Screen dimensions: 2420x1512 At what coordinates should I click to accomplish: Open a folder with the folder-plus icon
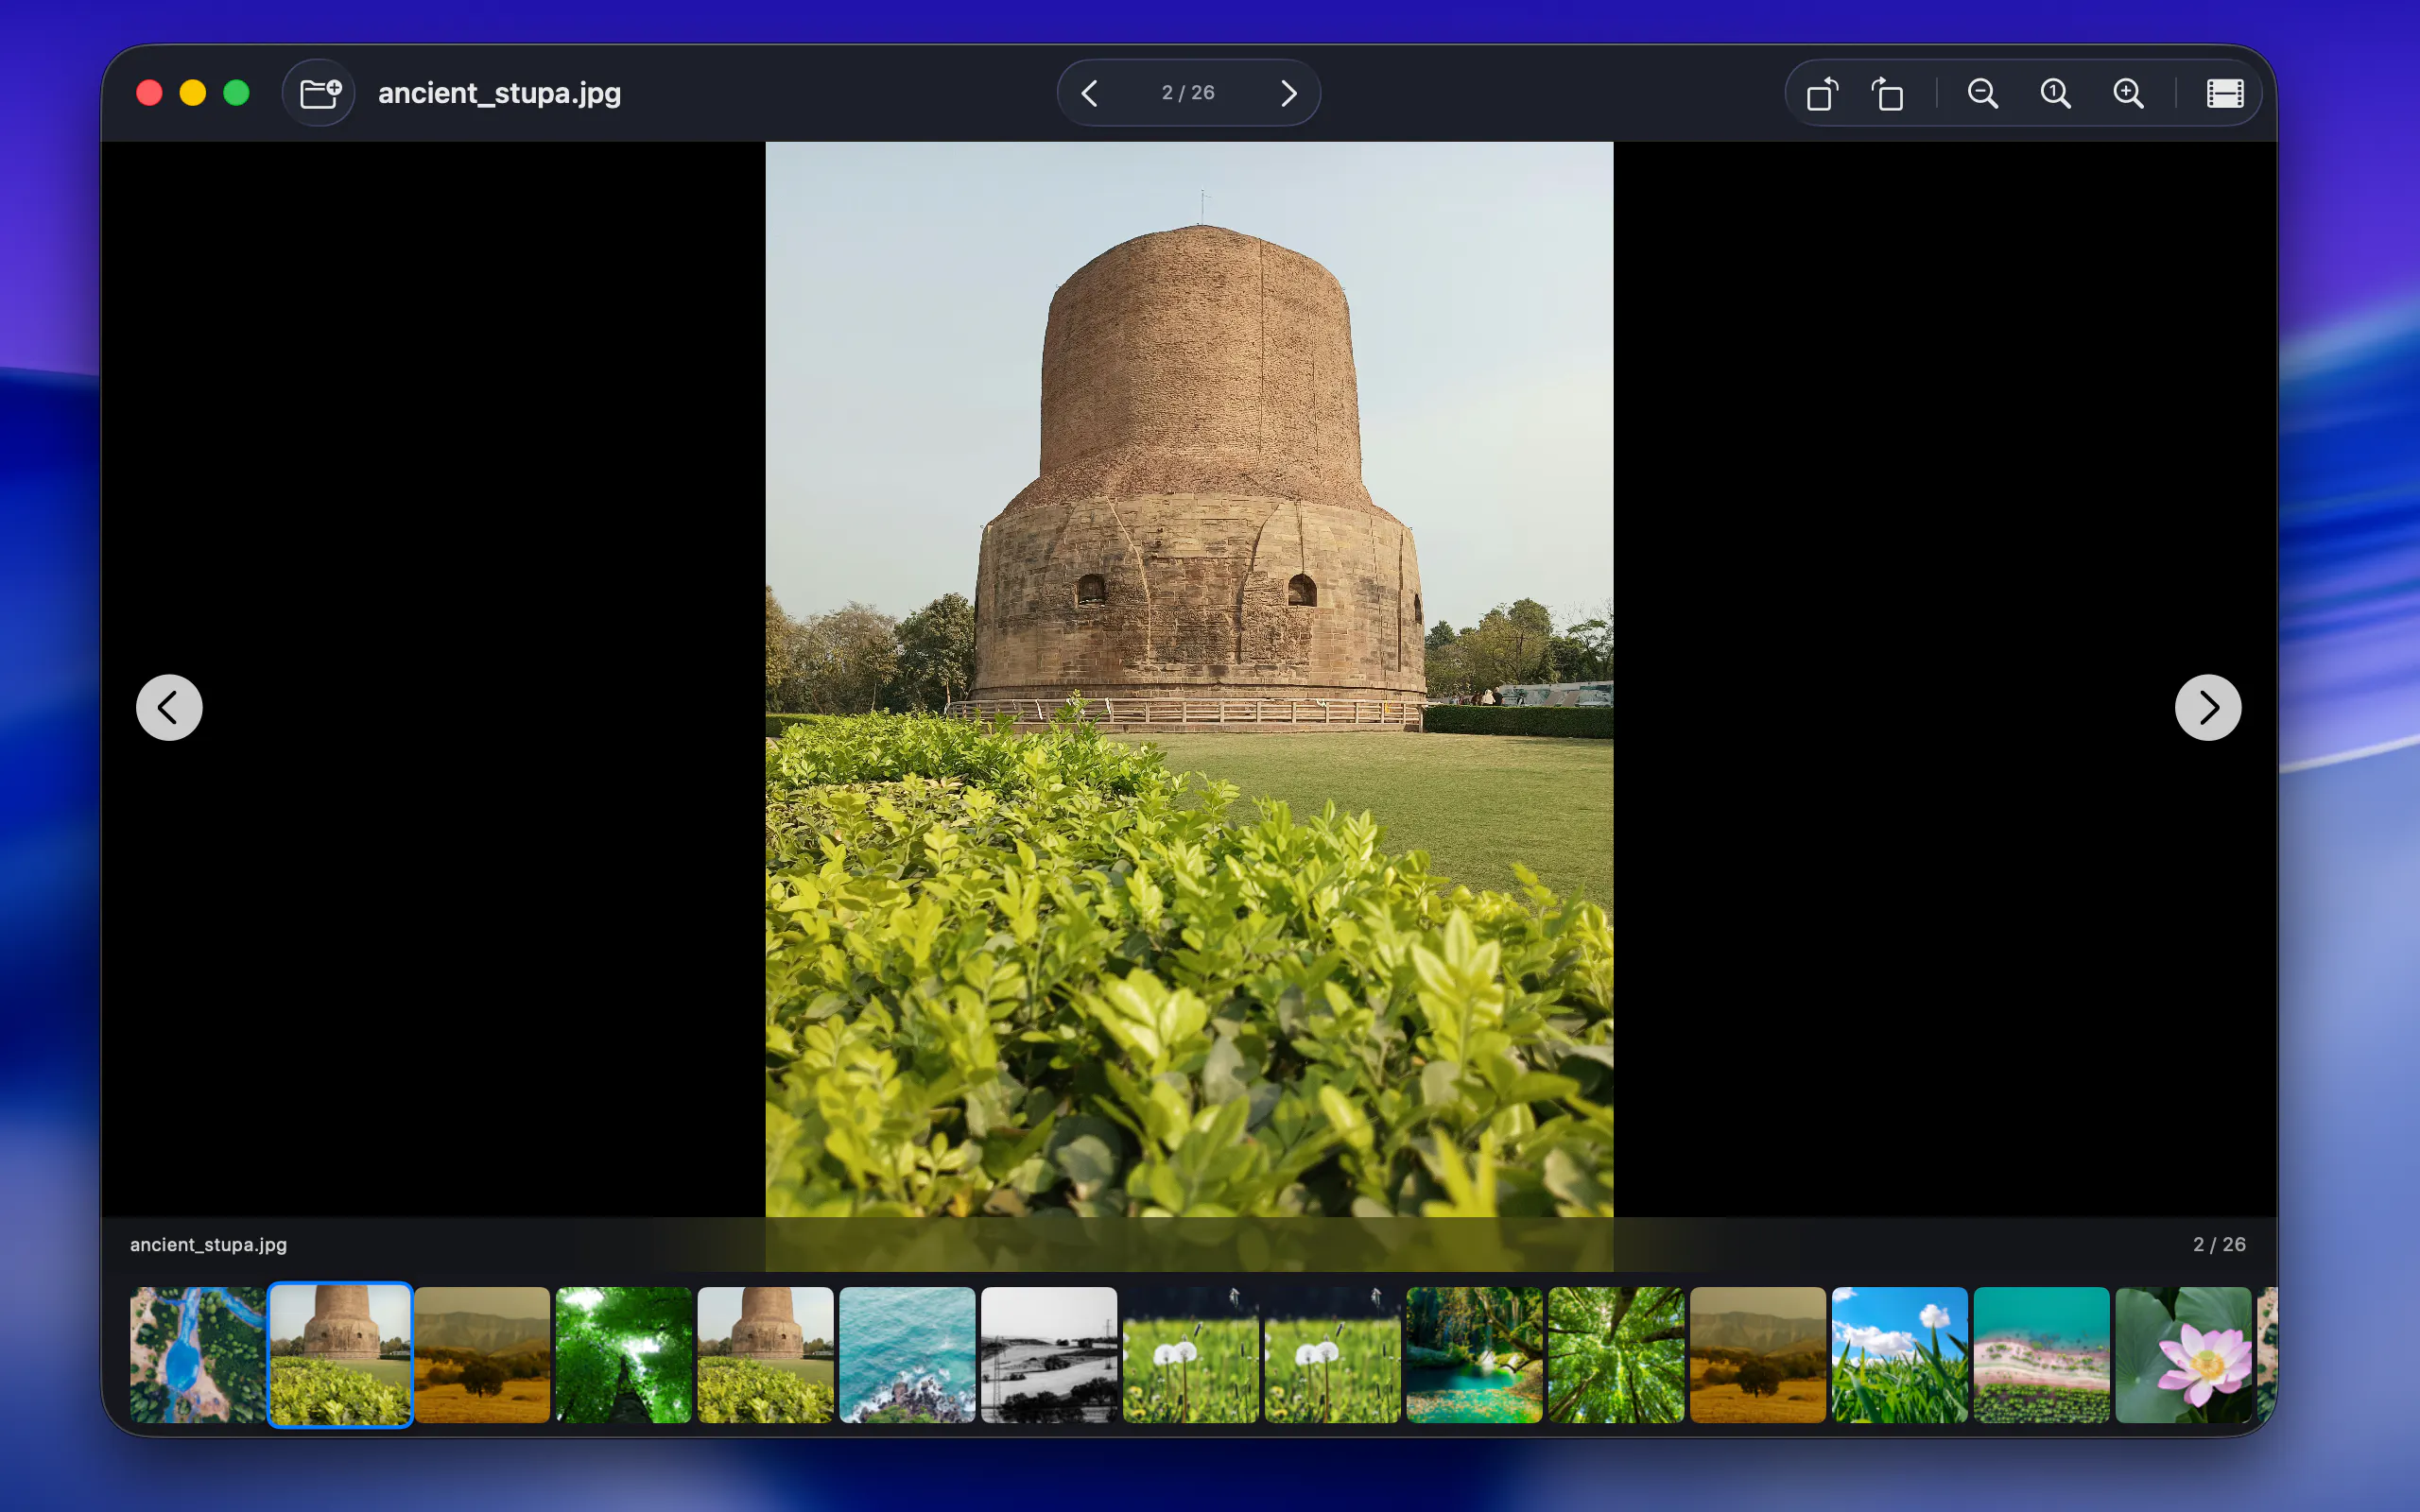(320, 93)
